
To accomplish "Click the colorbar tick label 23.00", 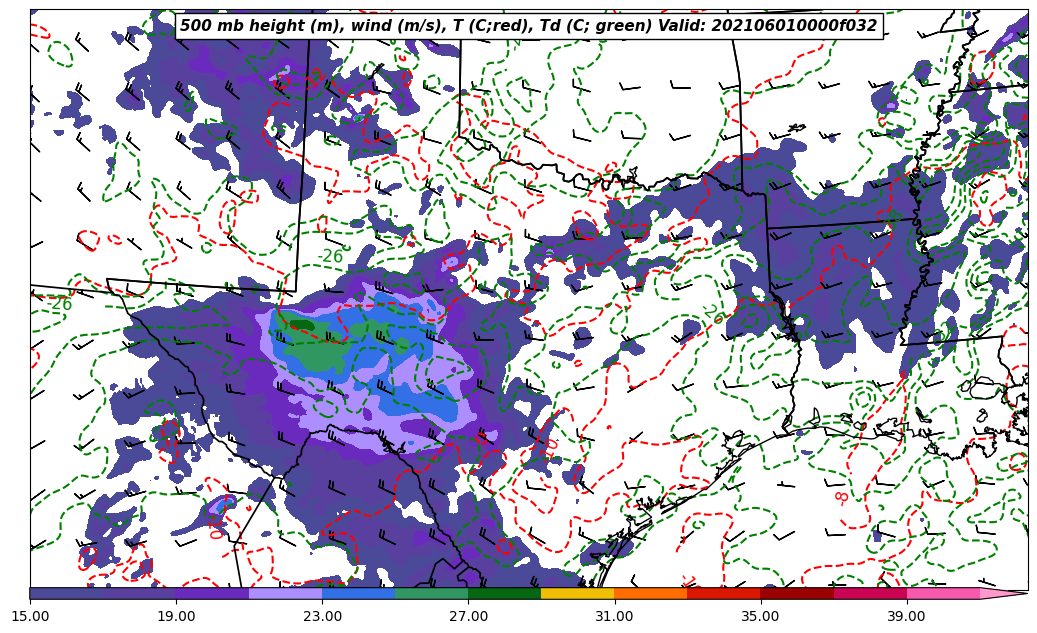I will click(322, 616).
